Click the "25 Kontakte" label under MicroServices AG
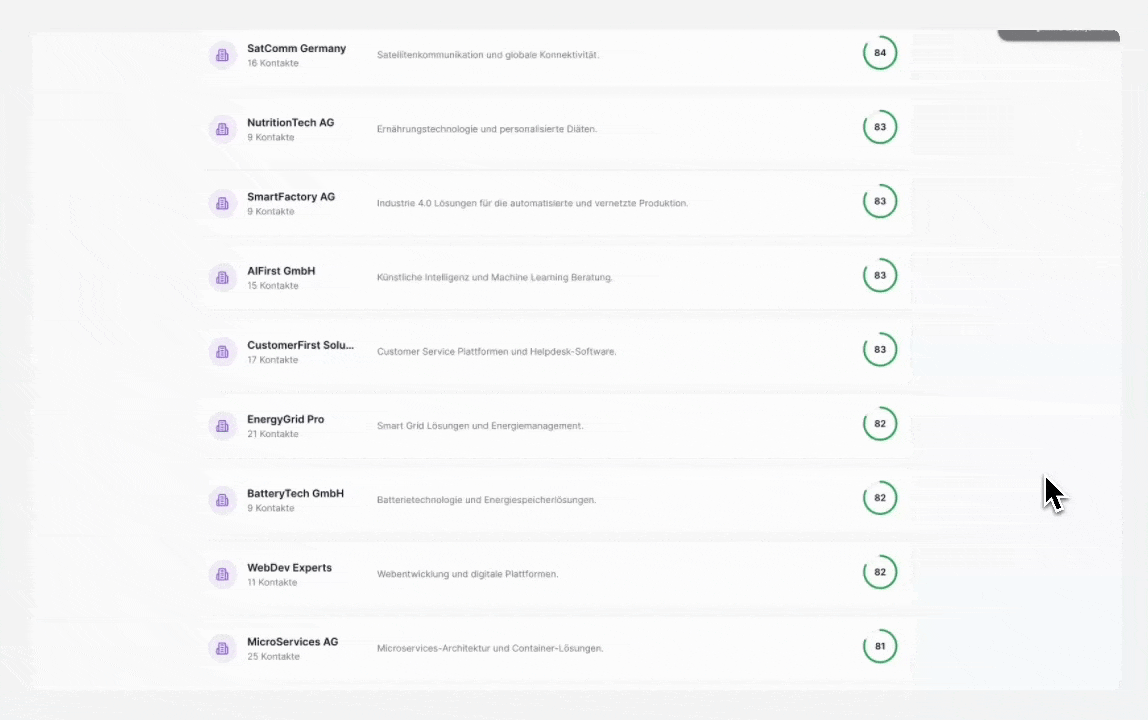Viewport: 1148px width, 720px height. point(273,657)
